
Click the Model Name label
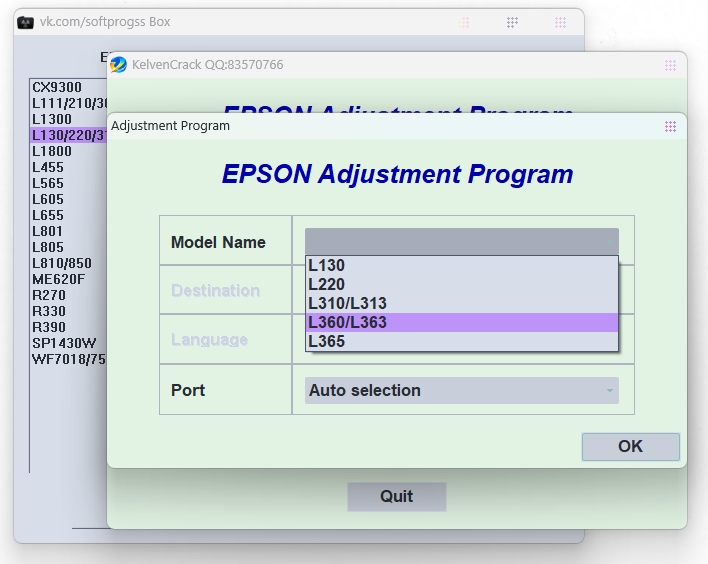click(218, 242)
